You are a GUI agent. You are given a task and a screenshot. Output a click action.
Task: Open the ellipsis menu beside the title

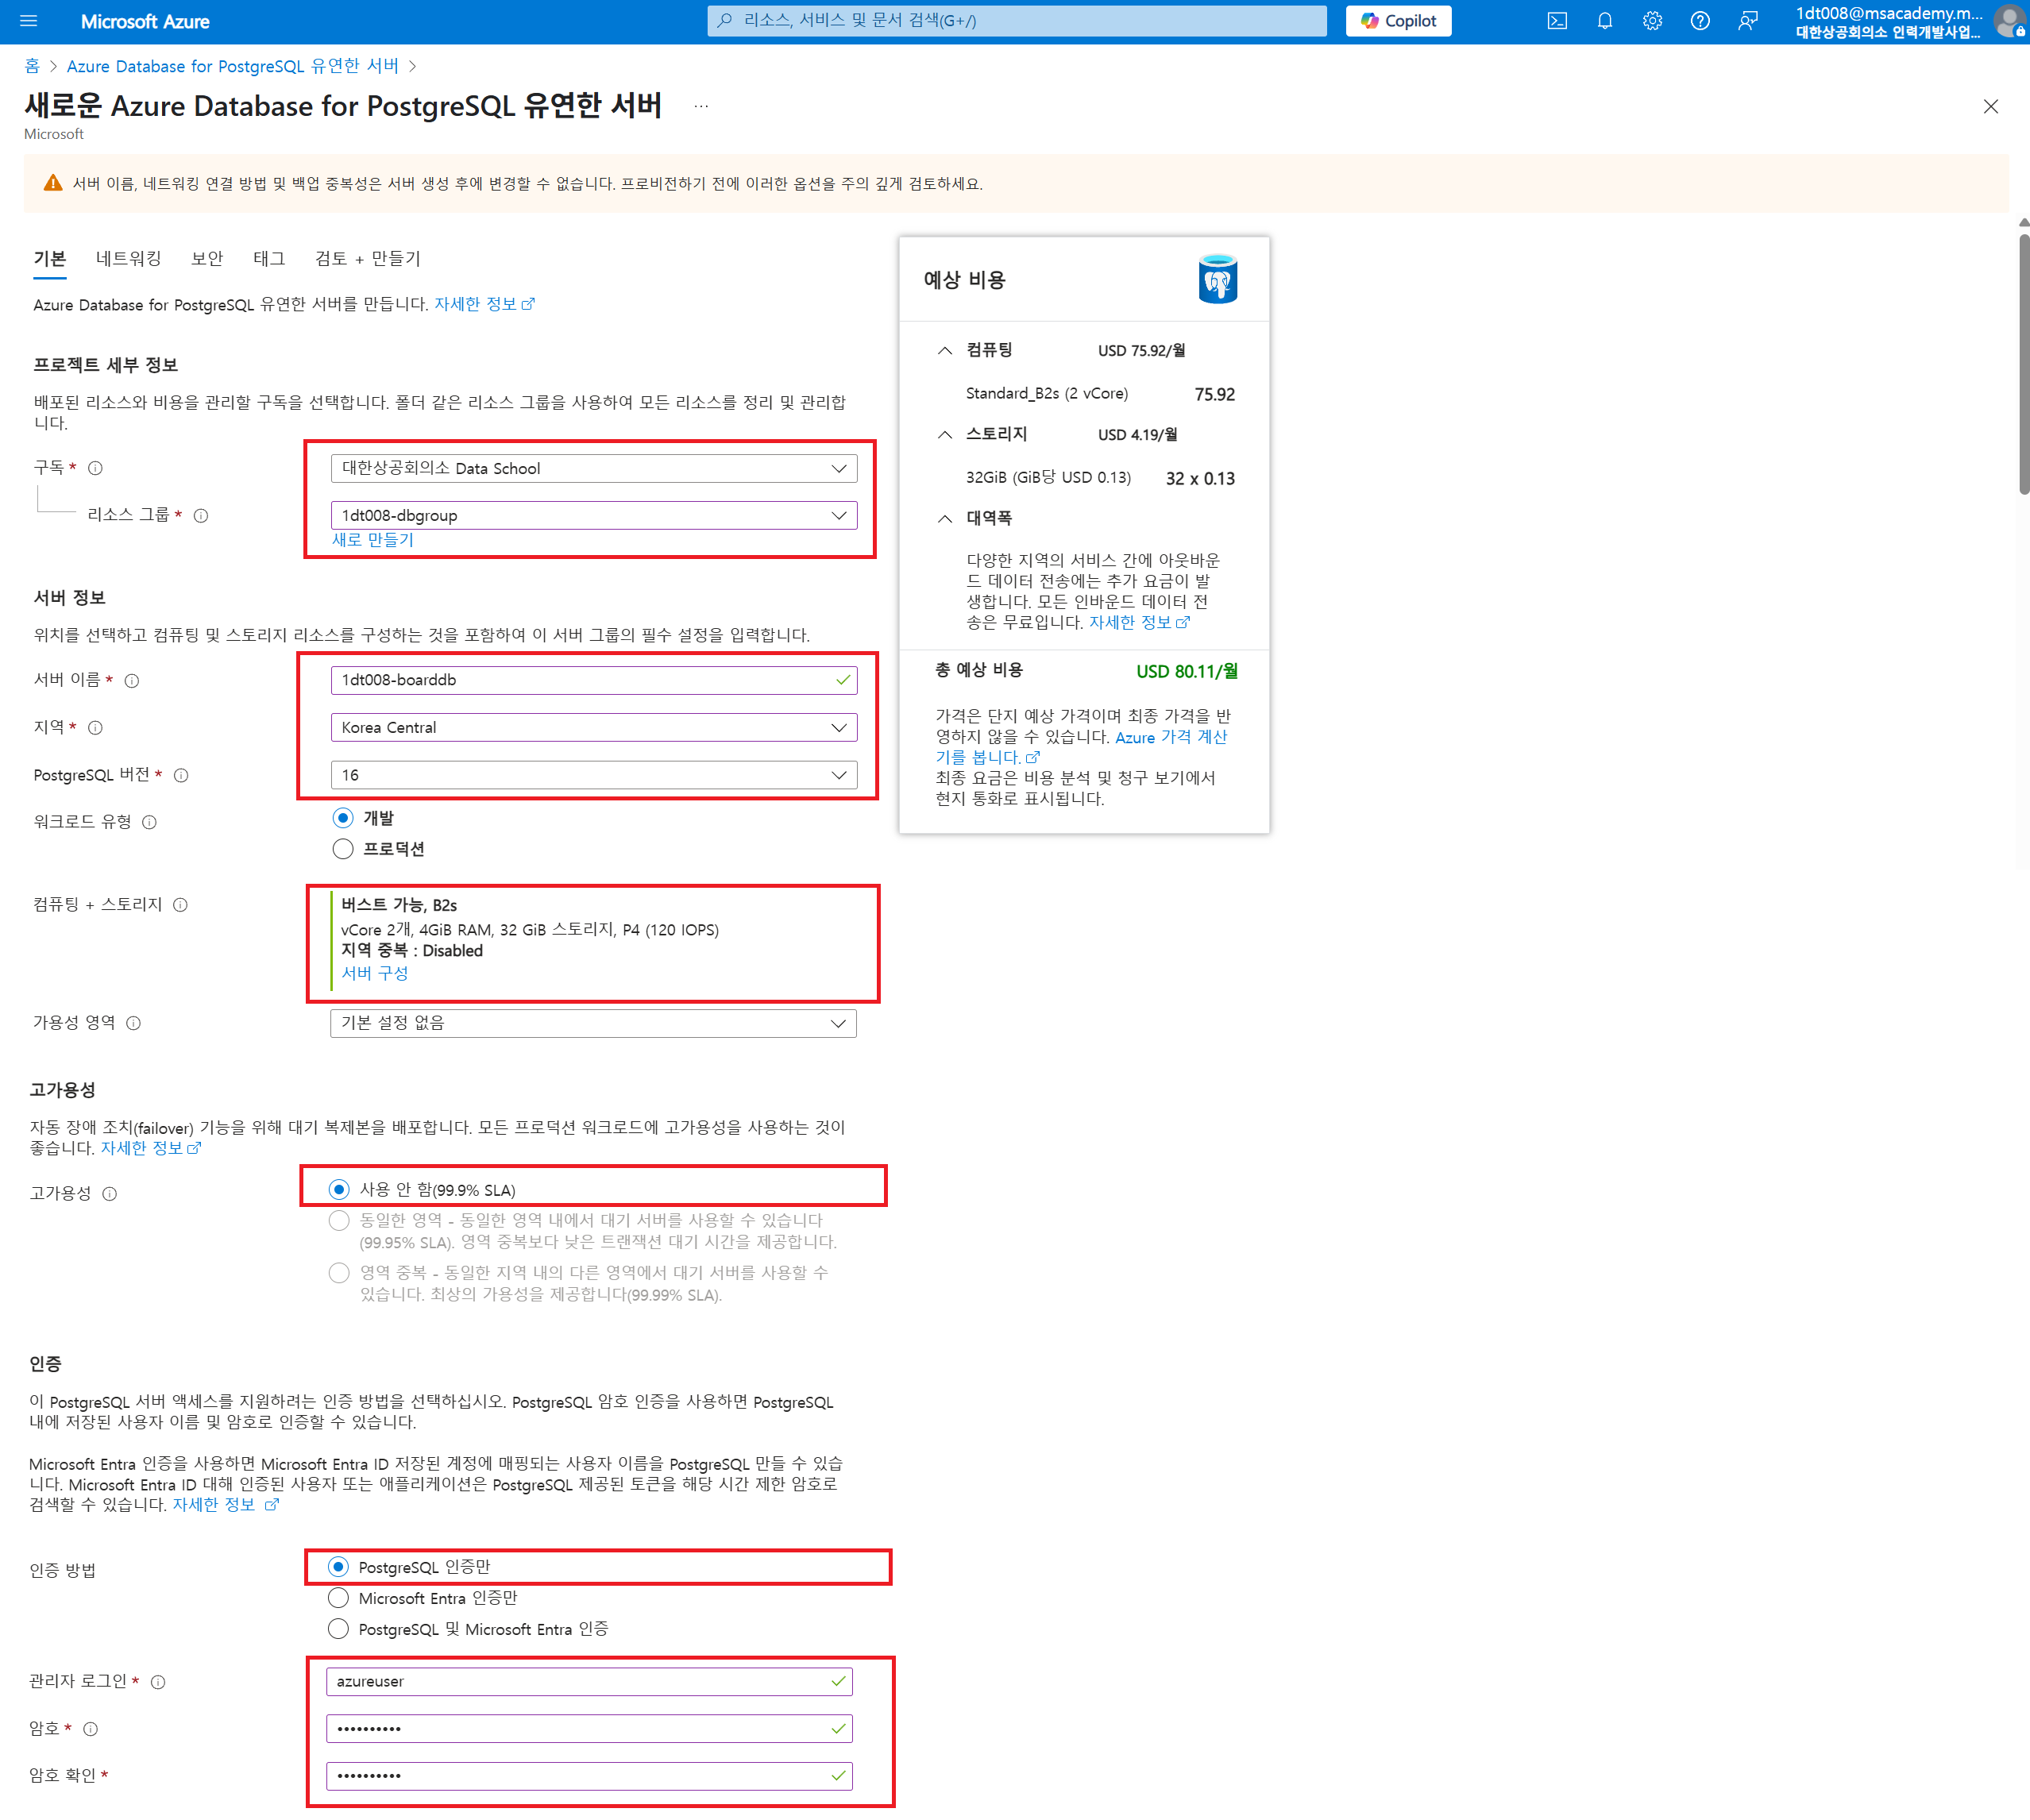pyautogui.click(x=701, y=106)
